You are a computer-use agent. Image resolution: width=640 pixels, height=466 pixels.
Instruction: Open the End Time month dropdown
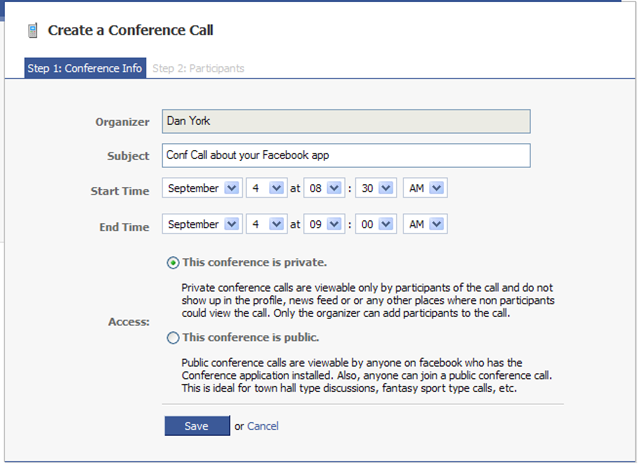click(203, 225)
